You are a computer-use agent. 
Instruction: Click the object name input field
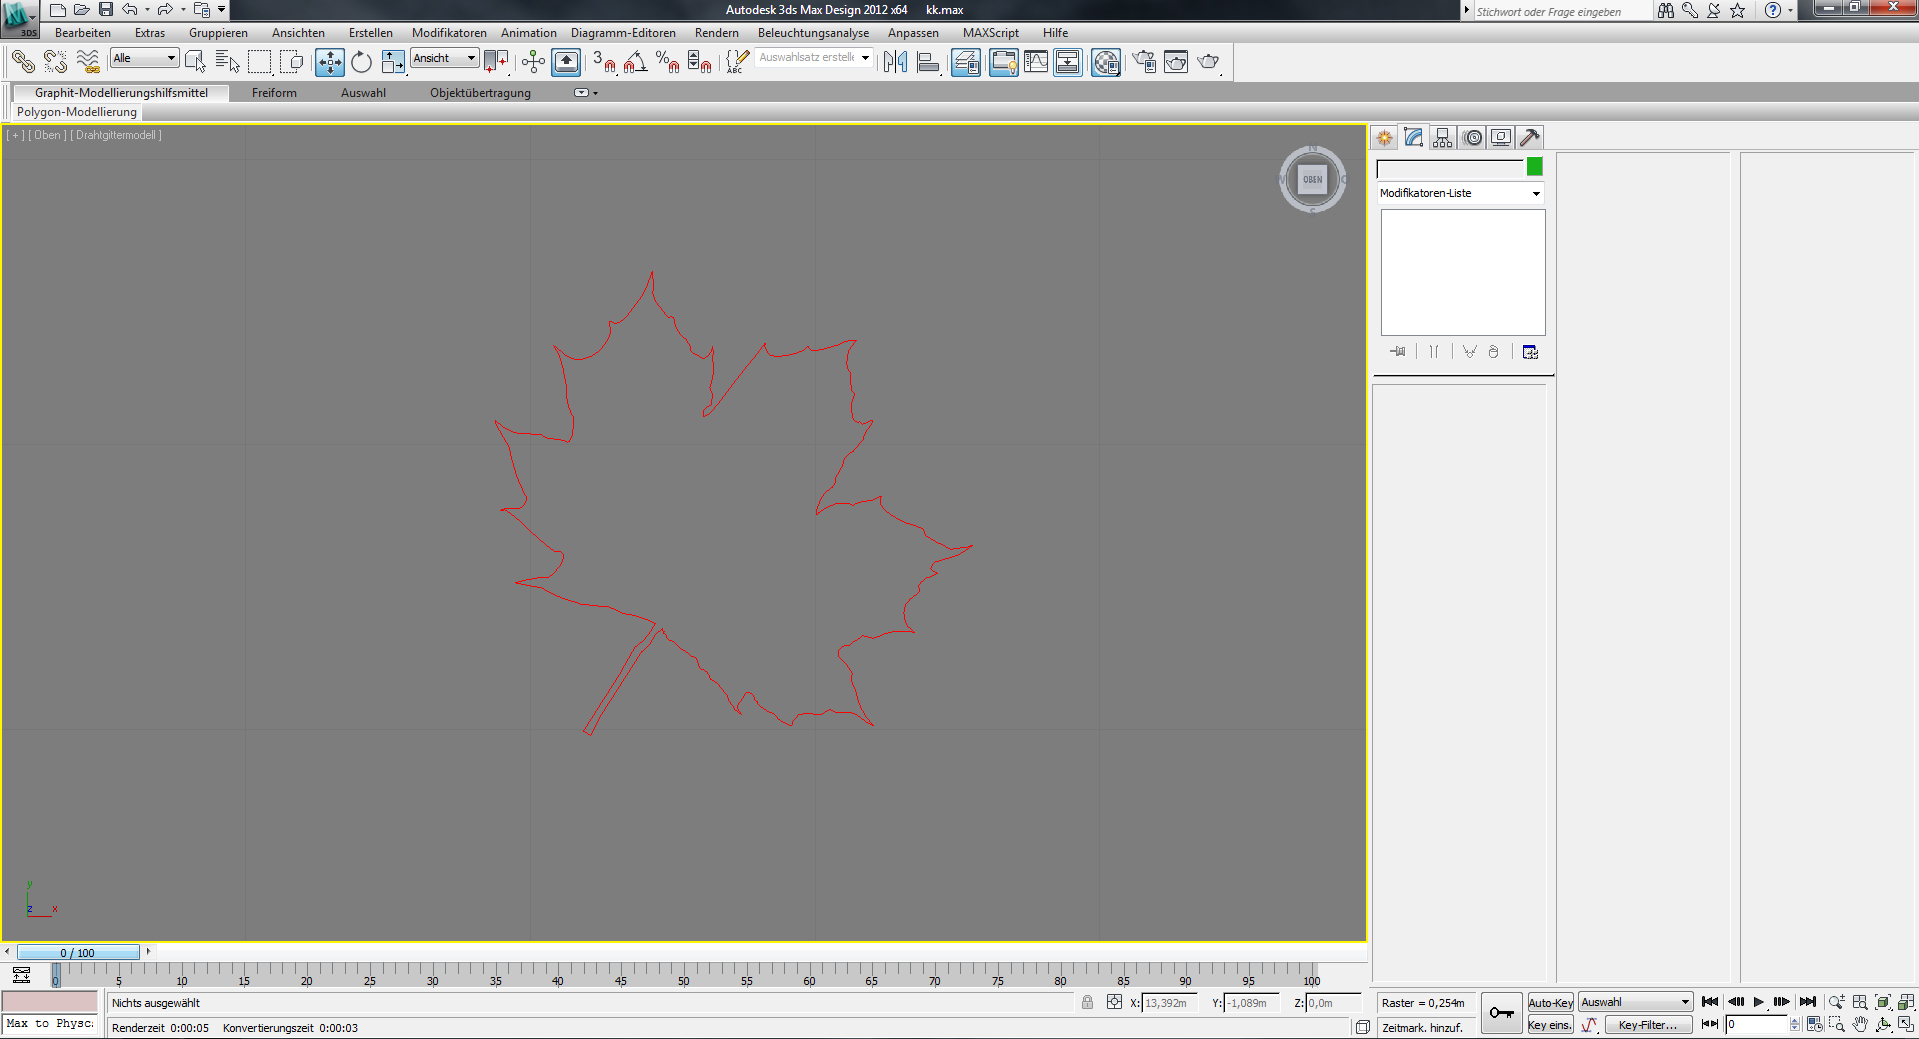click(1449, 169)
